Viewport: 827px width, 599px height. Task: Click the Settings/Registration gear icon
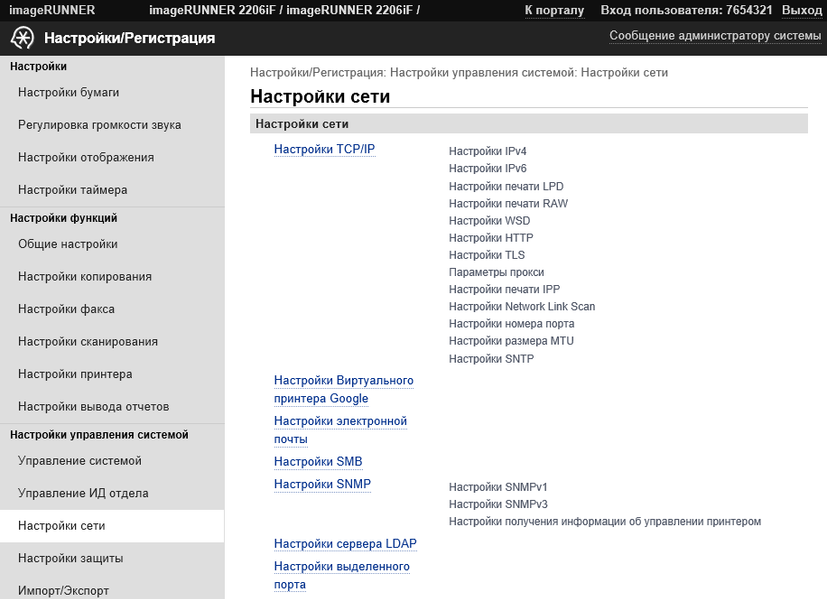(x=22, y=38)
